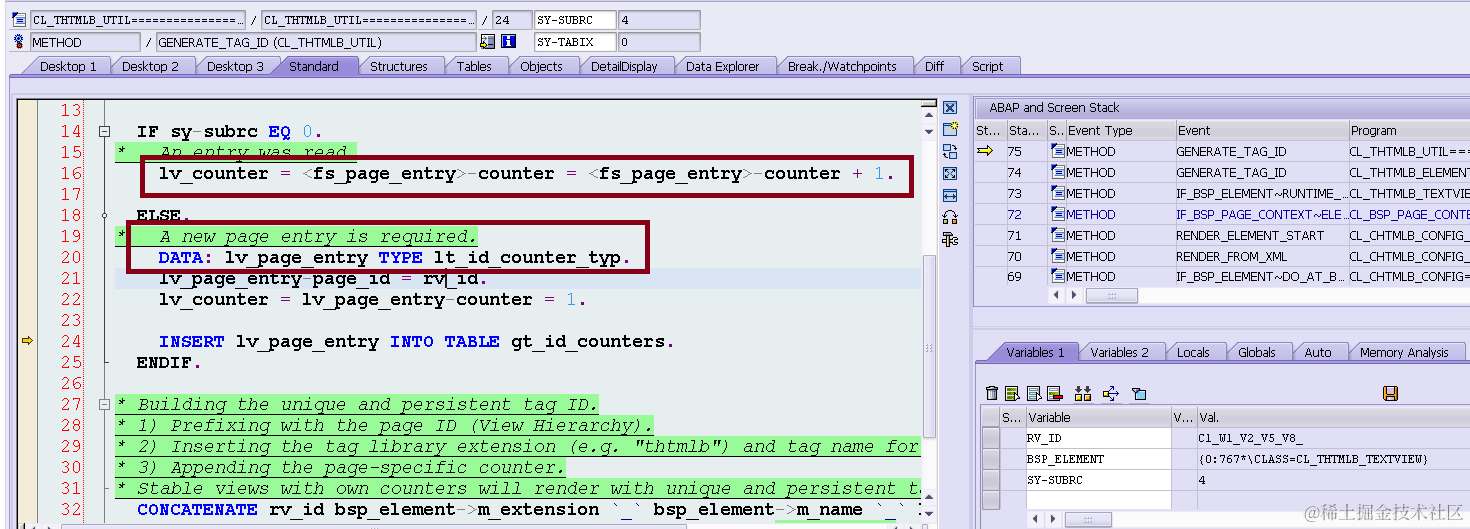Collapse the IF block at line 14
This screenshot has width=1470, height=529.
pyautogui.click(x=103, y=131)
